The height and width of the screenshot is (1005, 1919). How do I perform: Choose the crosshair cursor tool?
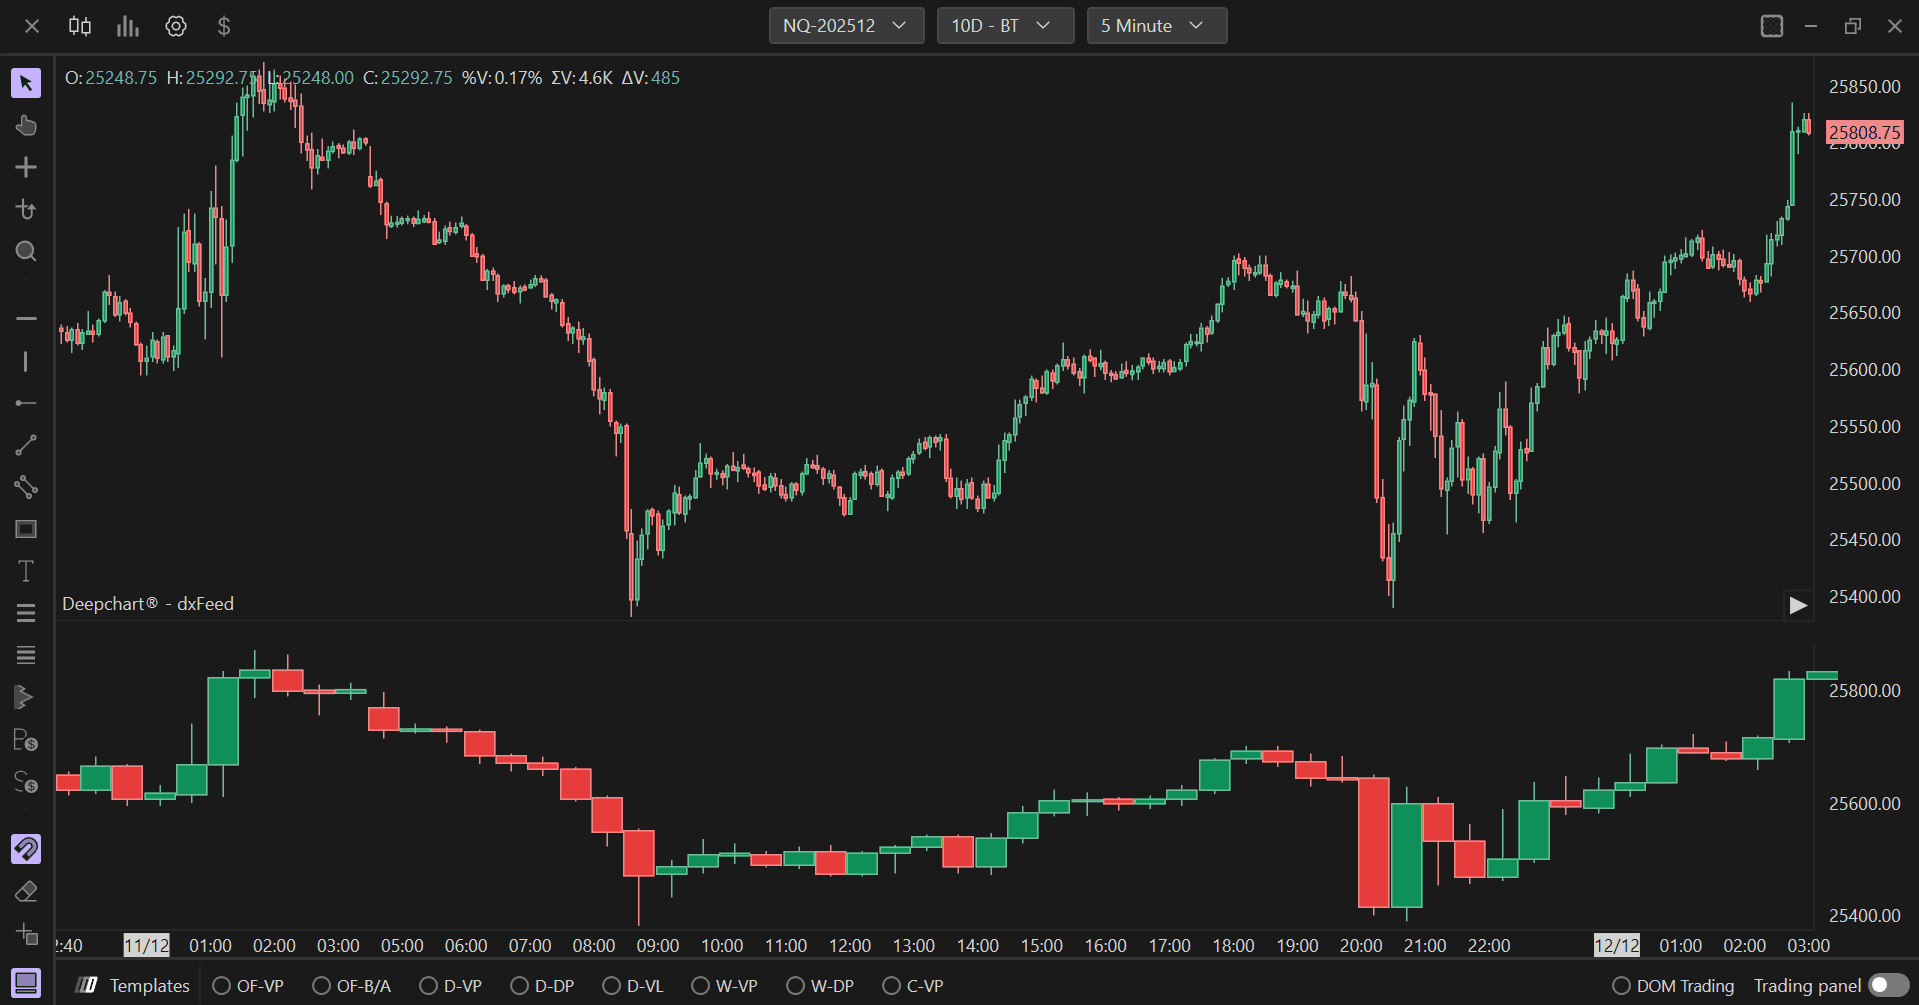[26, 167]
